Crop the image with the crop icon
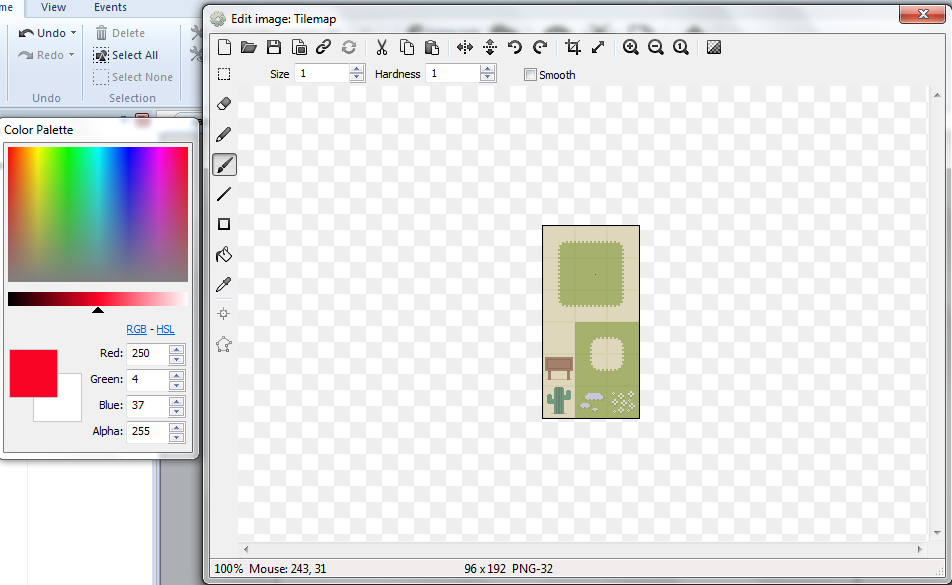Screen dimensions: 952x585 [573, 47]
